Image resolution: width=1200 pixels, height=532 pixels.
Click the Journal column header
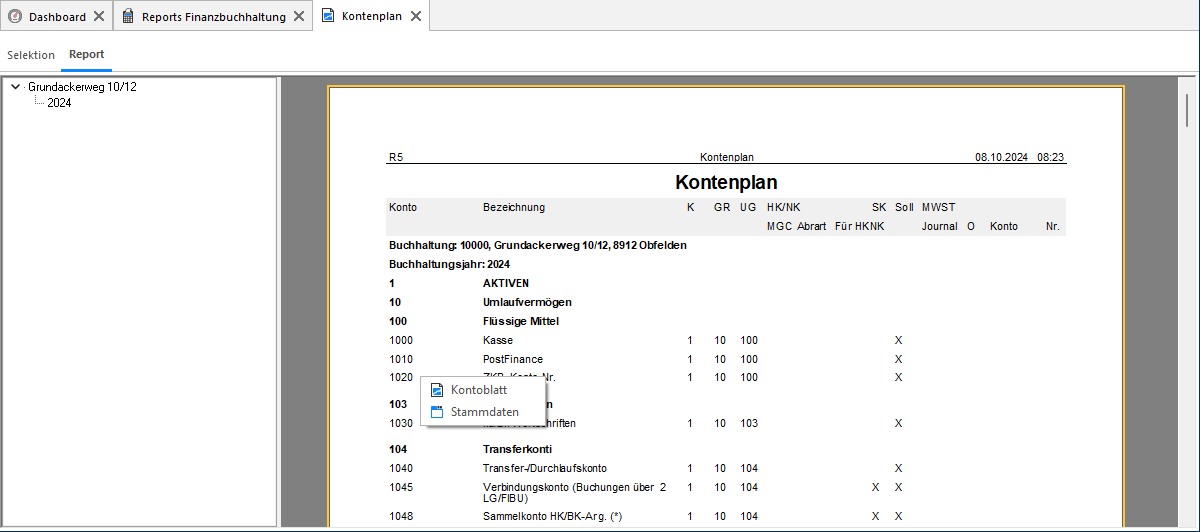(940, 226)
